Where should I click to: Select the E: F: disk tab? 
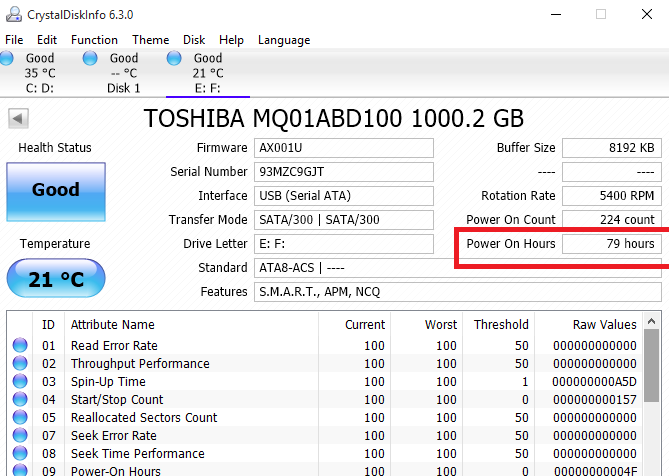(208, 73)
